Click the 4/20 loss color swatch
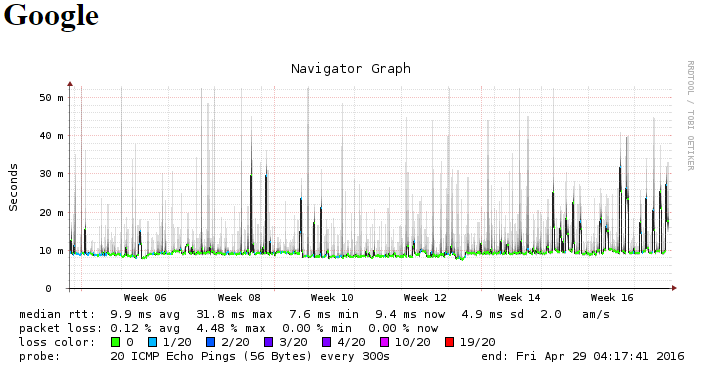The height and width of the screenshot is (369, 706). [326, 342]
